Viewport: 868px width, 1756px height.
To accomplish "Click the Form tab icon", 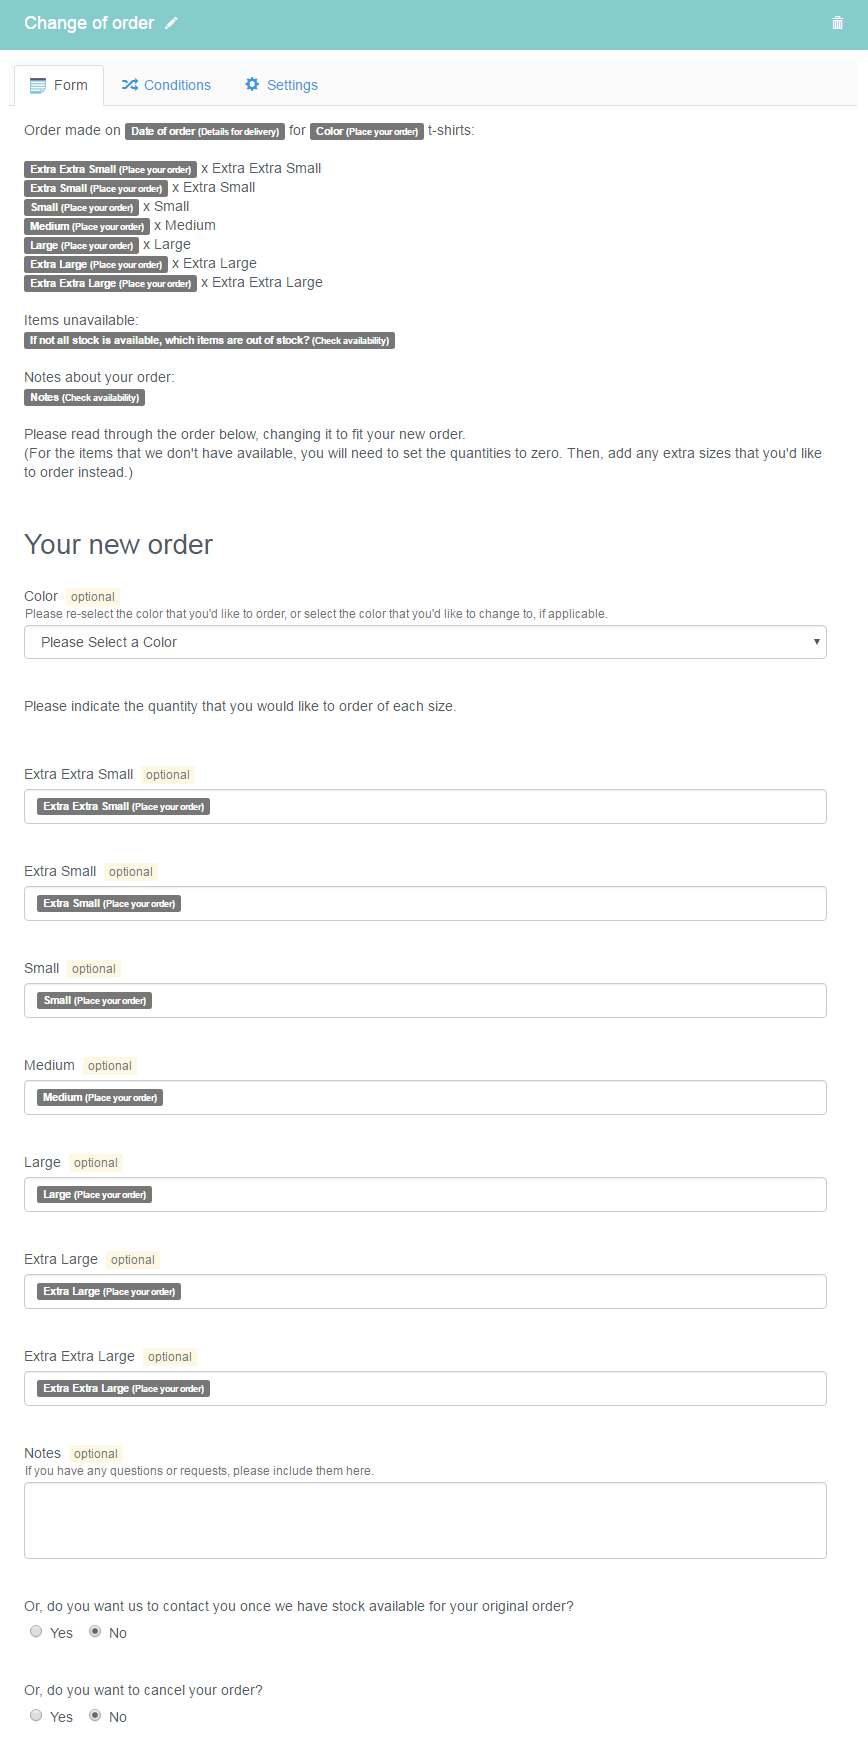I will [x=38, y=86].
